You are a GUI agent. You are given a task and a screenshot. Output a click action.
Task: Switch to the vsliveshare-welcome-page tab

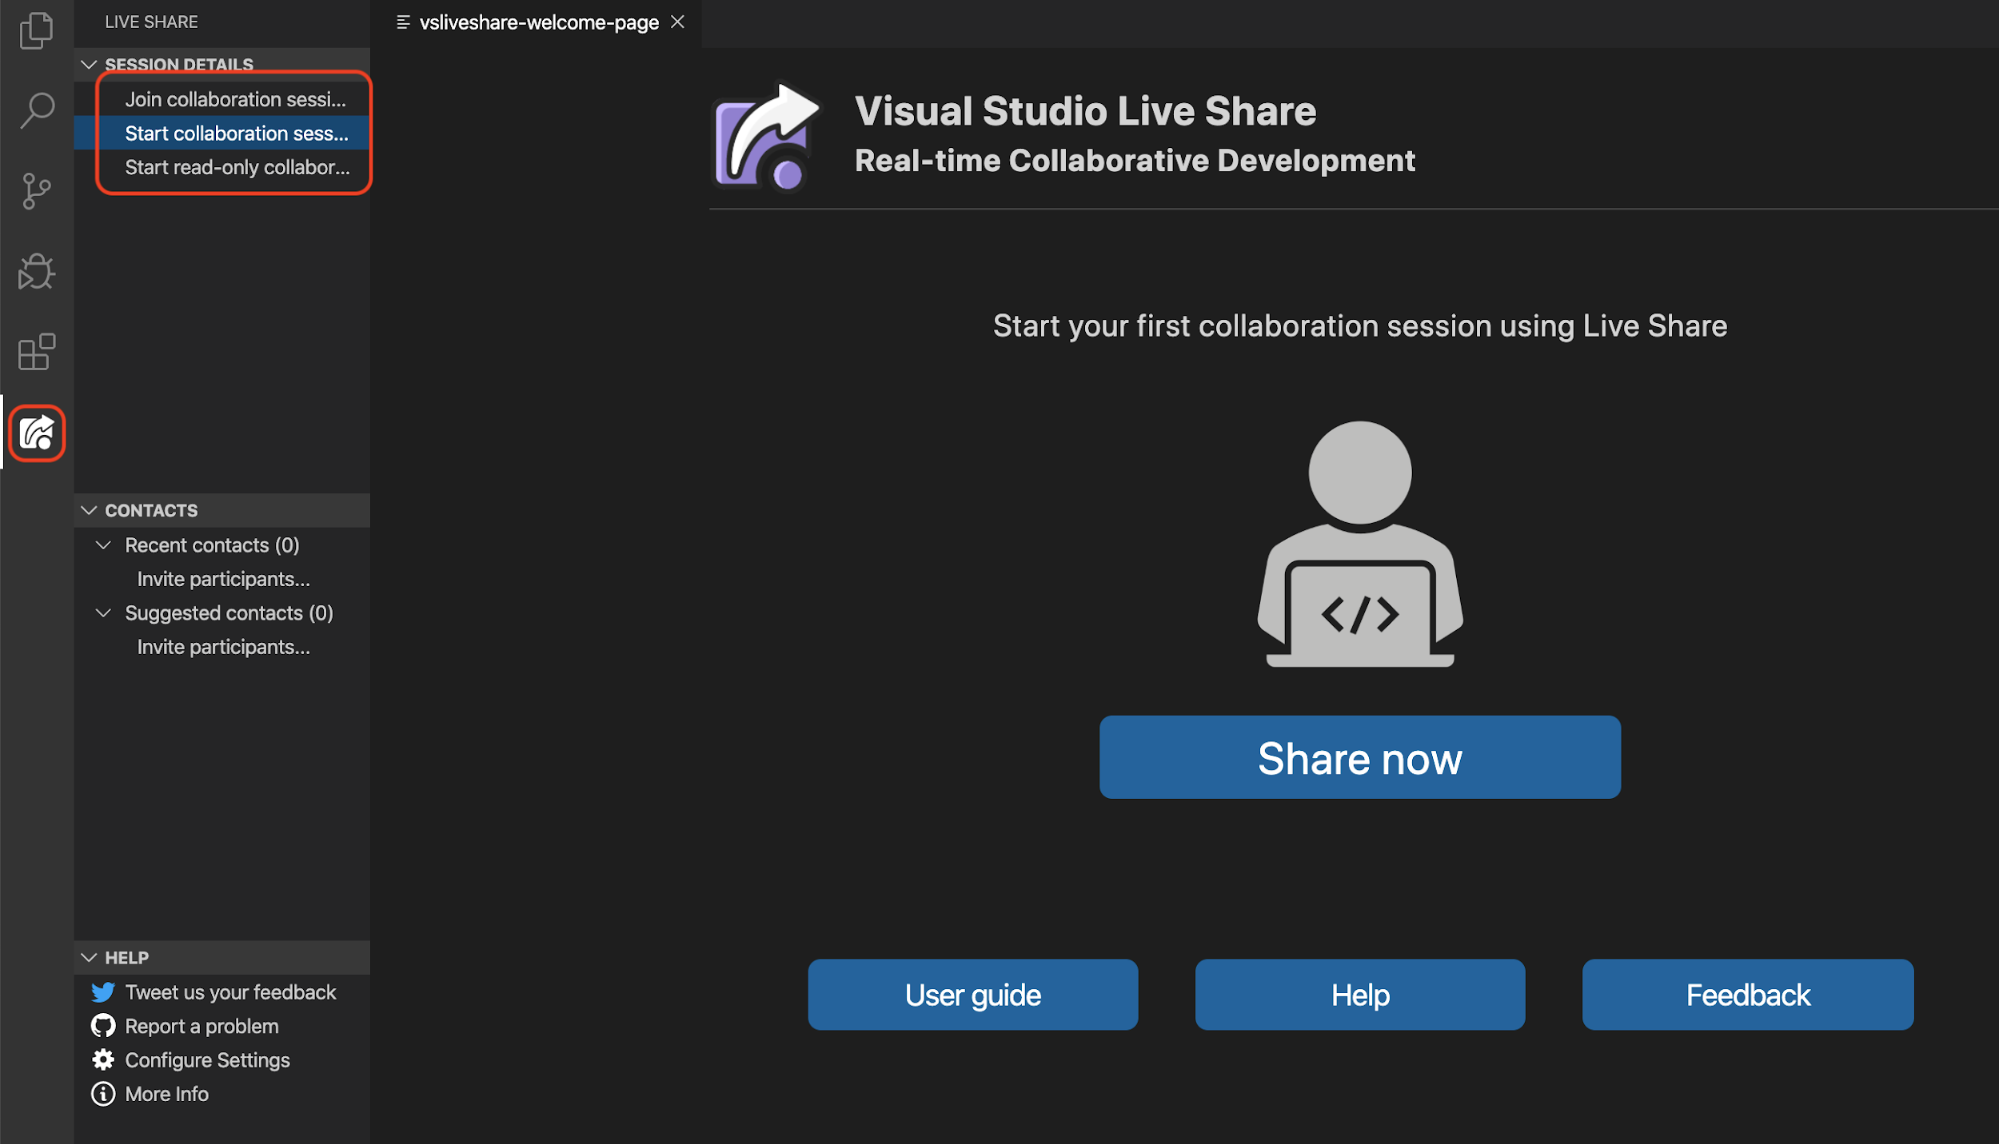pos(538,22)
